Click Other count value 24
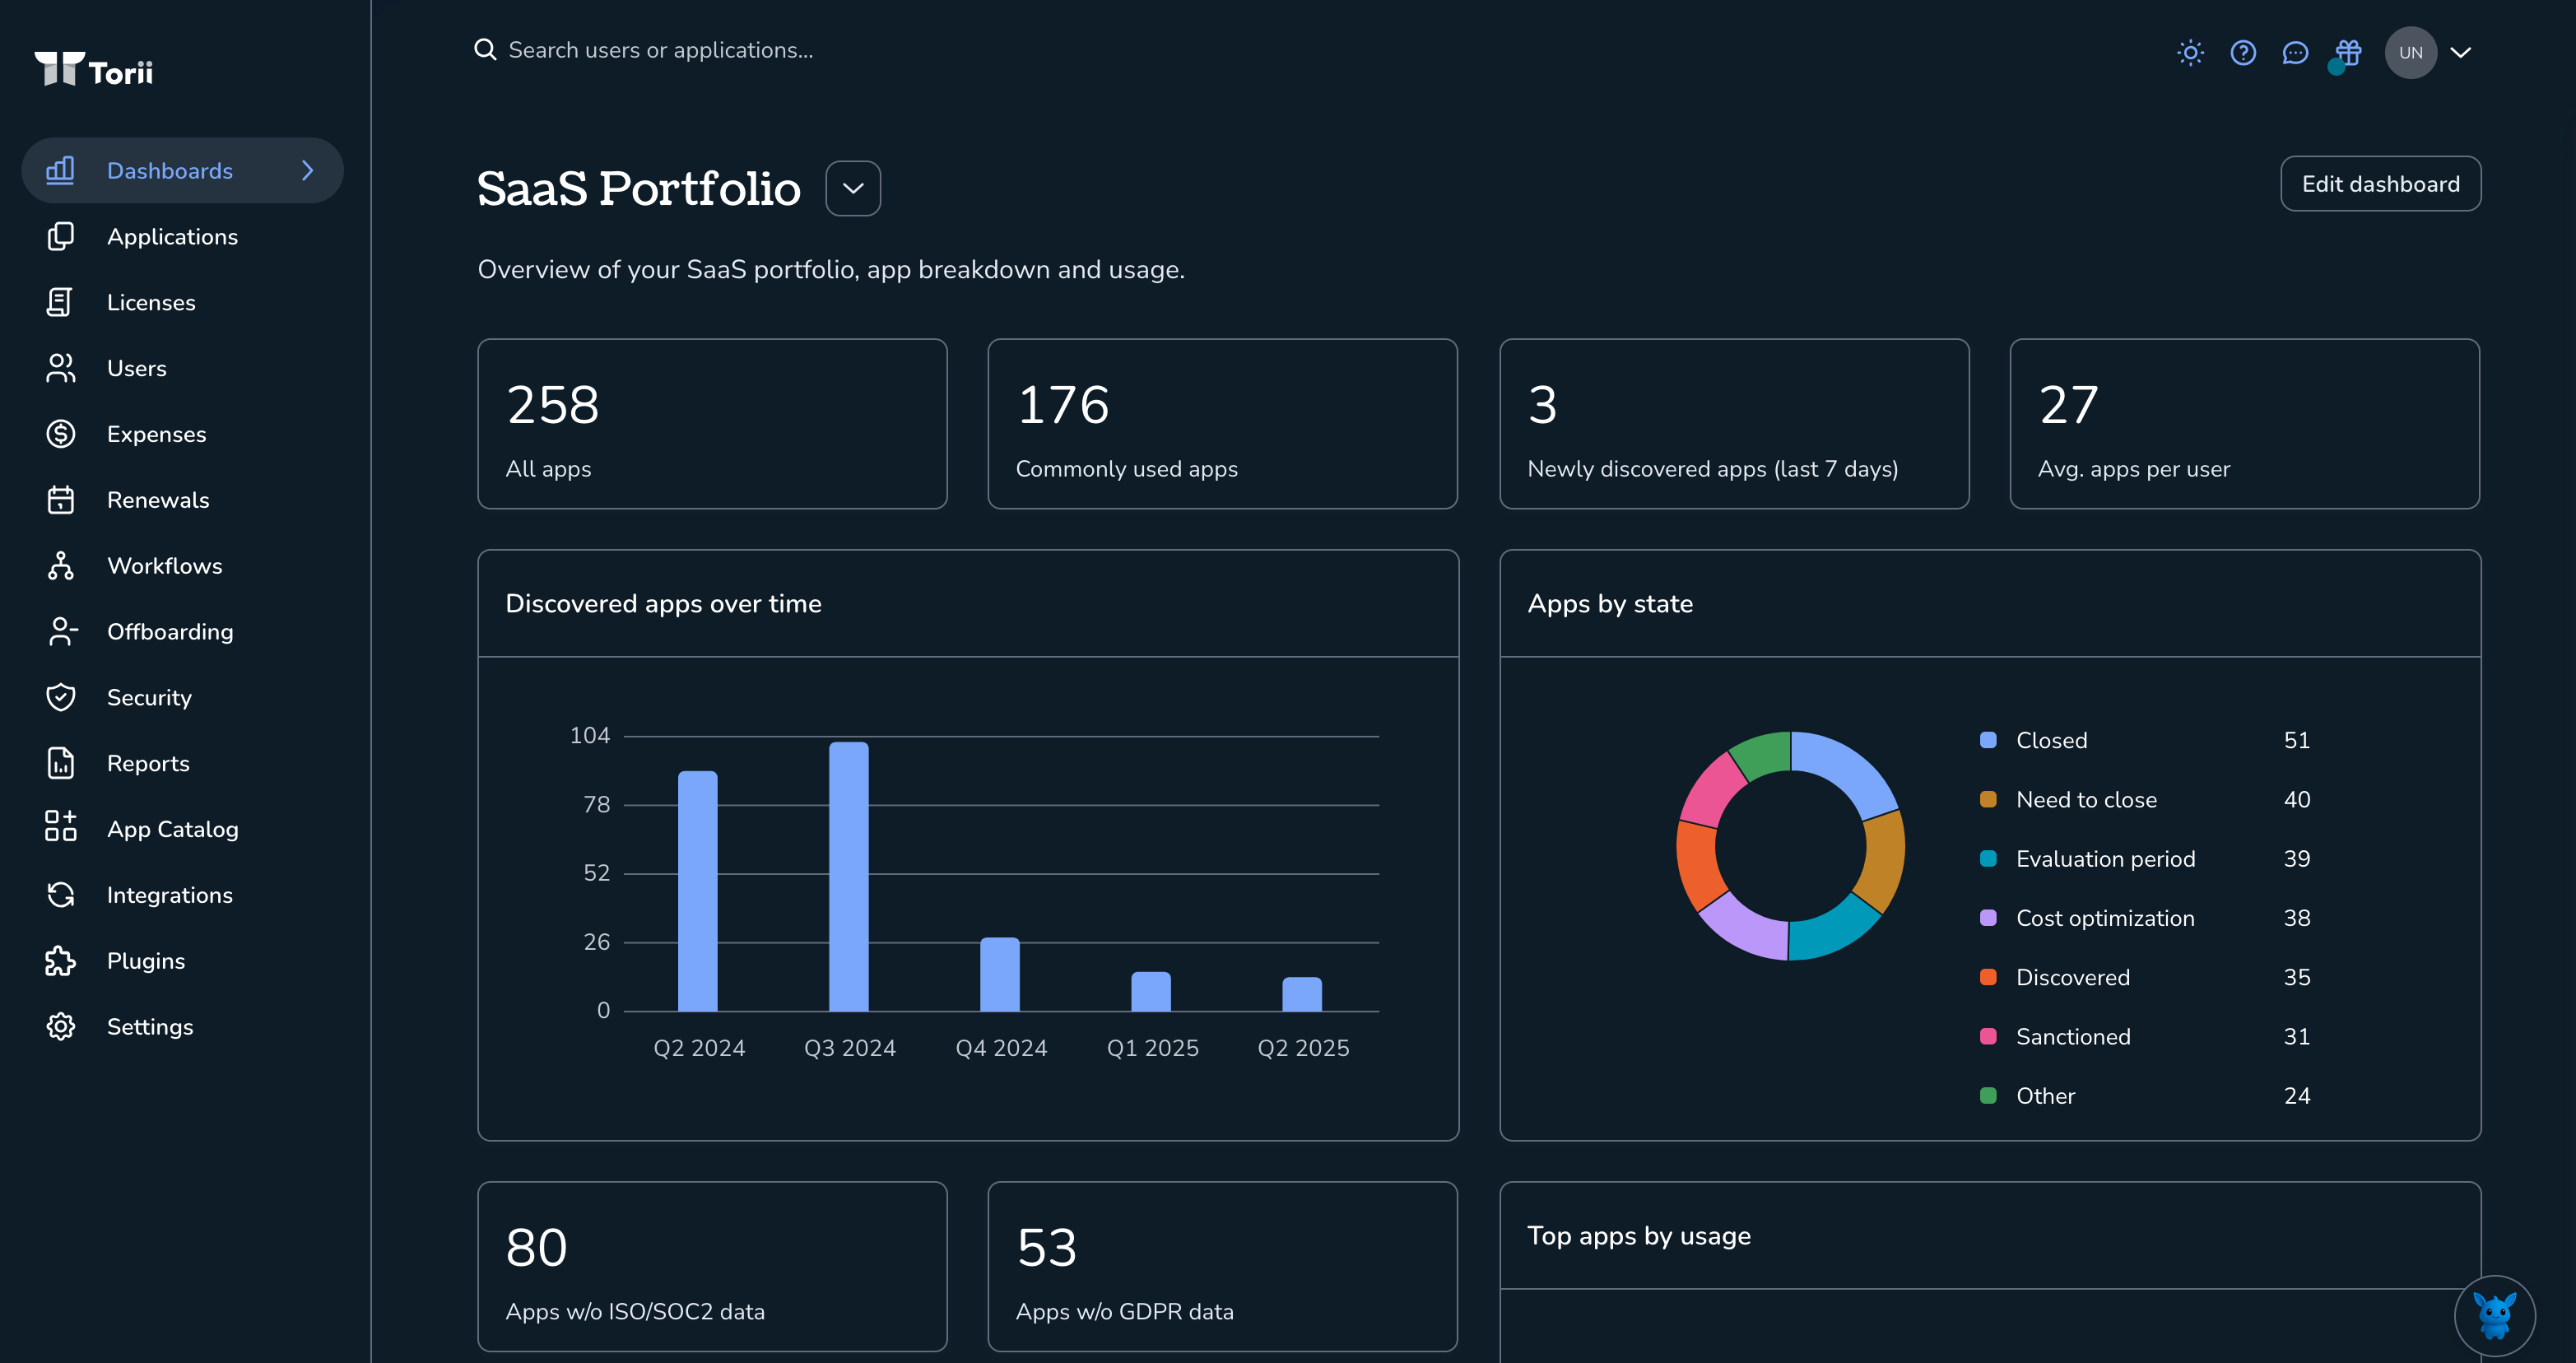 pos(2297,1096)
